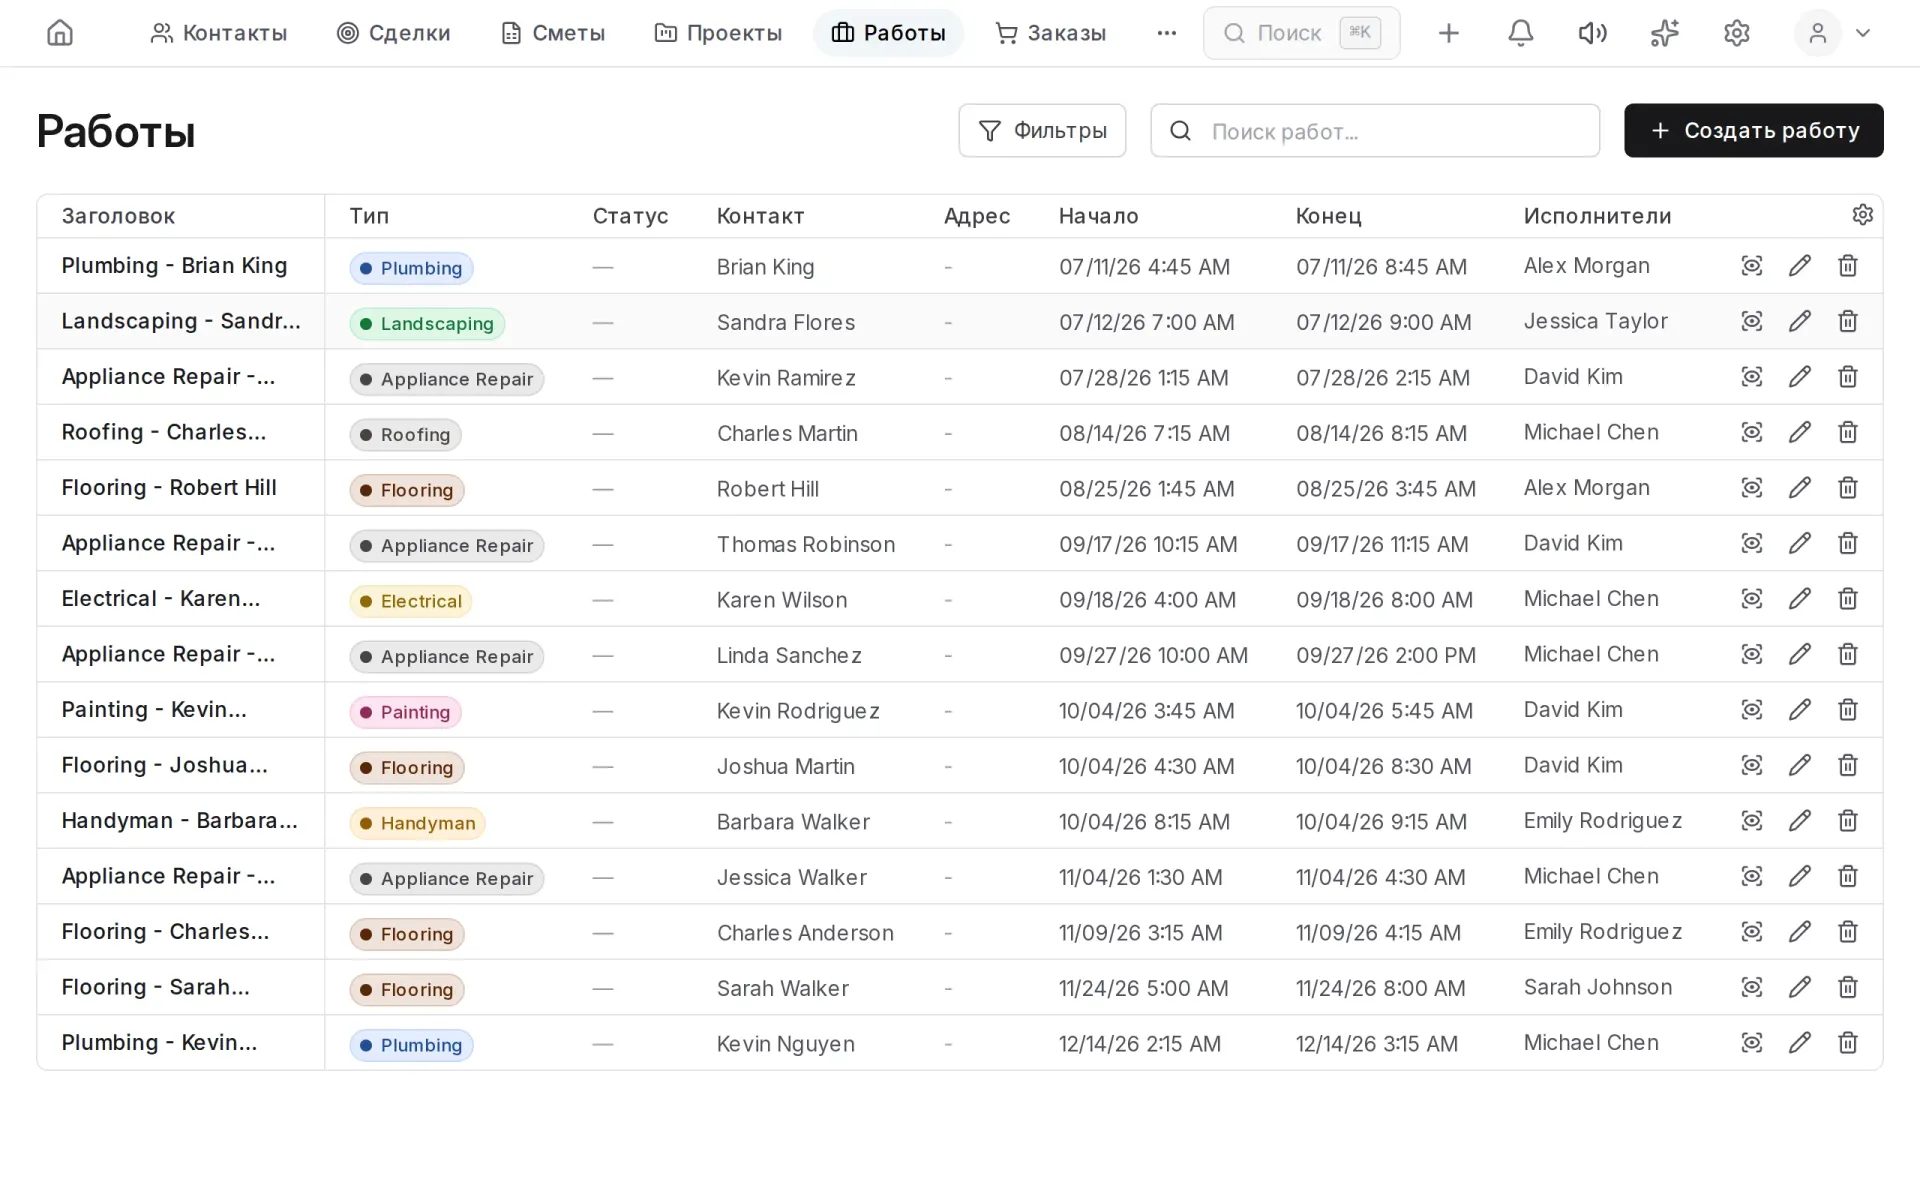This screenshot has width=1920, height=1200.
Task: Edit the Painting Kevin Rodriguez job
Action: [x=1799, y=710]
